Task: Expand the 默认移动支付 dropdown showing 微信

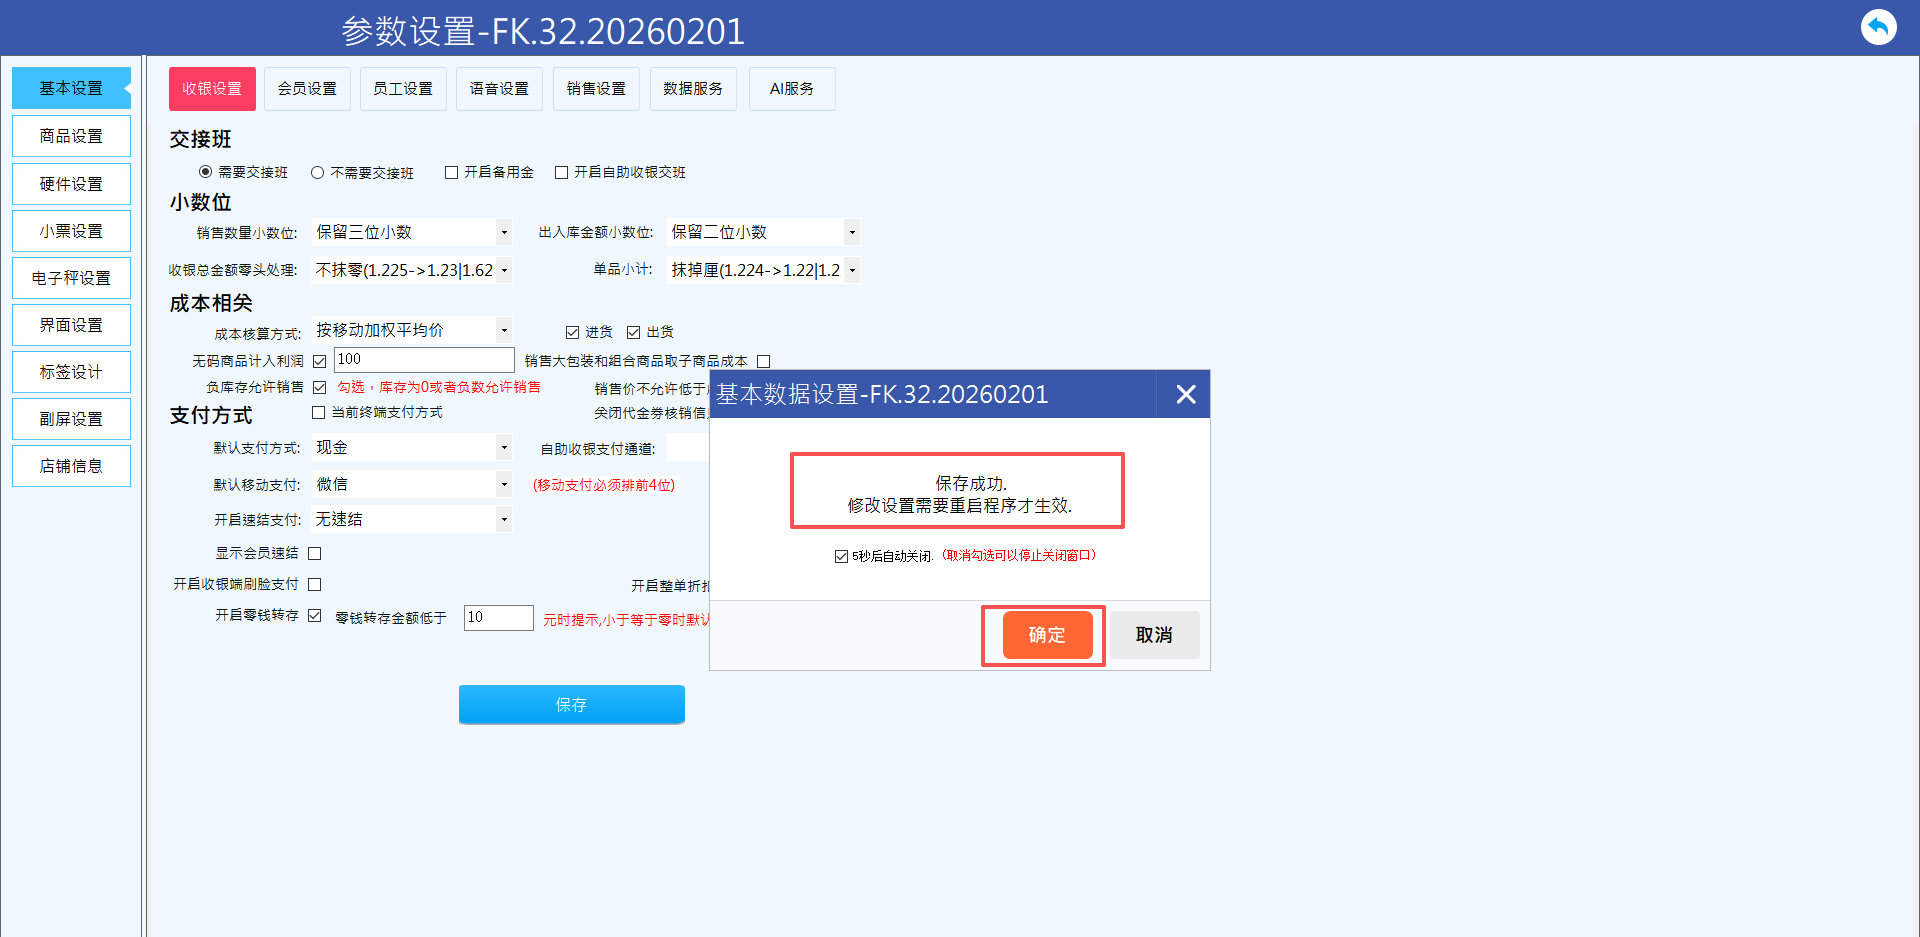Action: coord(504,485)
